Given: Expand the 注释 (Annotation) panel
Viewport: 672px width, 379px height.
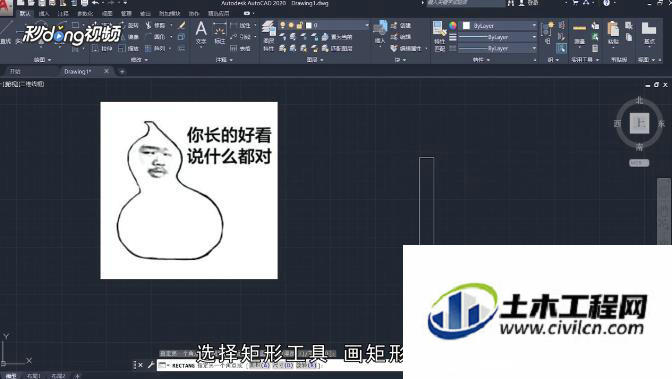Looking at the screenshot, I should coord(224,60).
